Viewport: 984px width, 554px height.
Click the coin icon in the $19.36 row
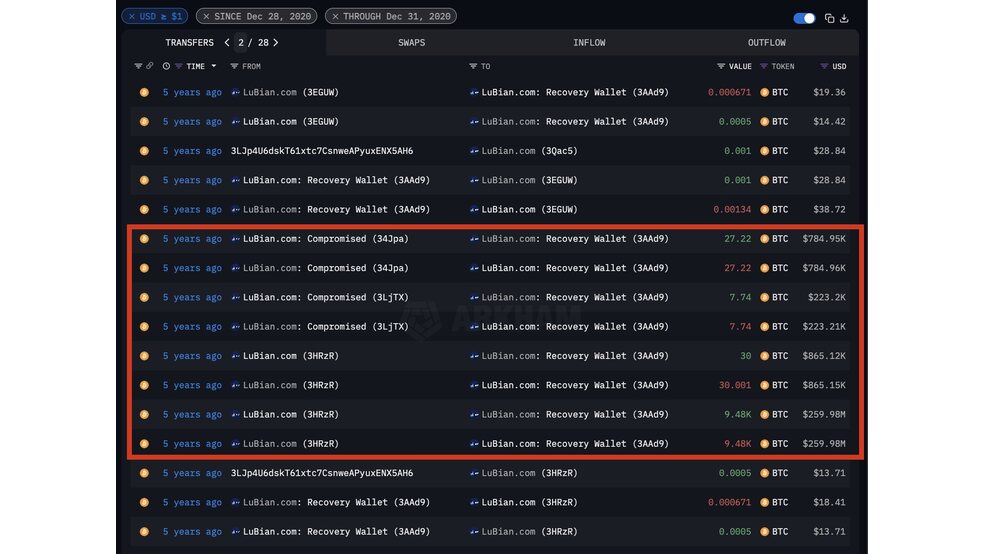pos(144,92)
